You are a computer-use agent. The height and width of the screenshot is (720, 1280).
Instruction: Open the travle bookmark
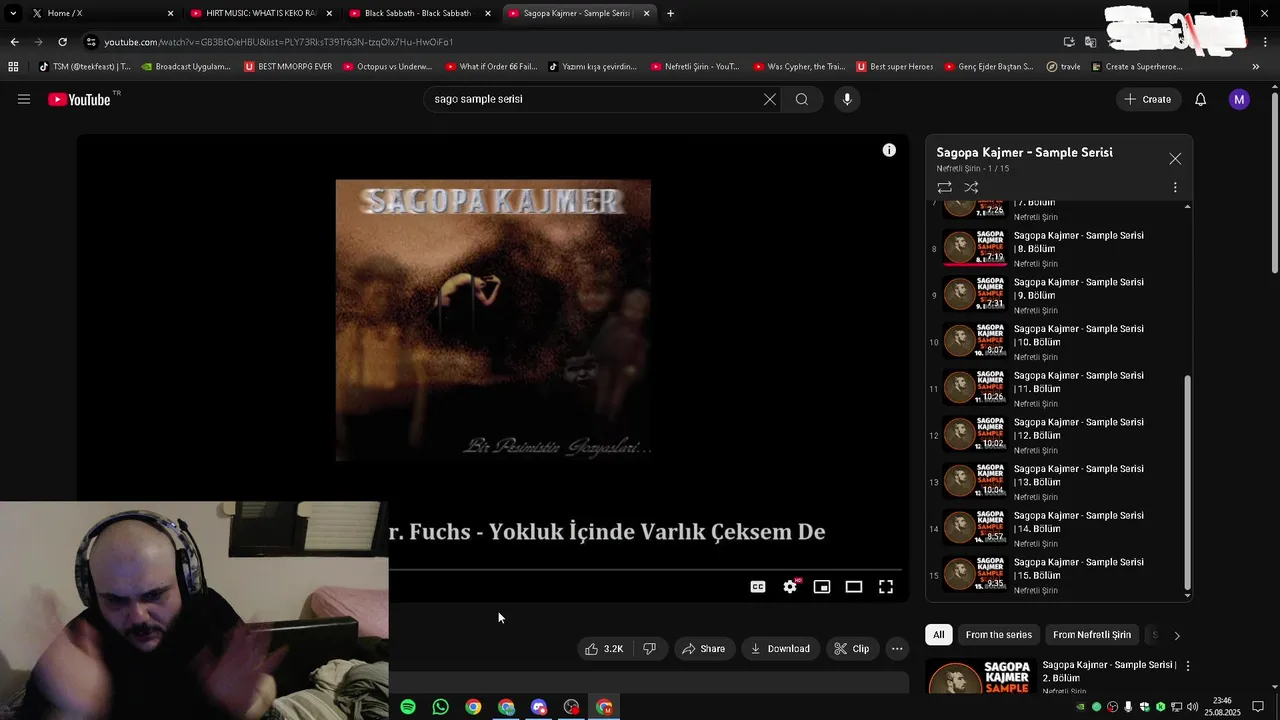point(1064,67)
